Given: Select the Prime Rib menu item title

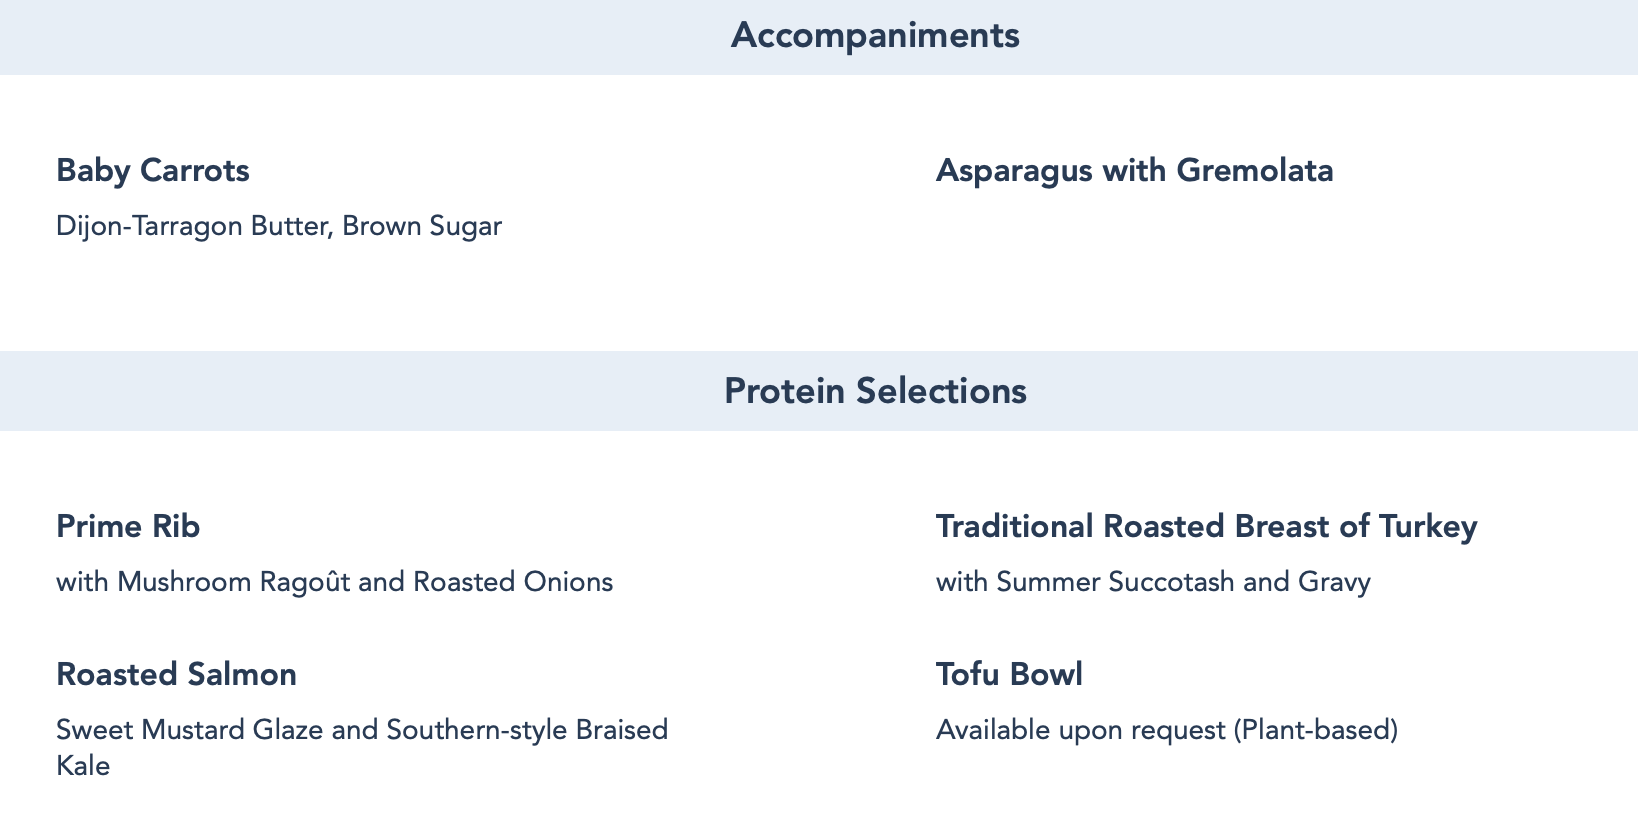Looking at the screenshot, I should pos(128,527).
